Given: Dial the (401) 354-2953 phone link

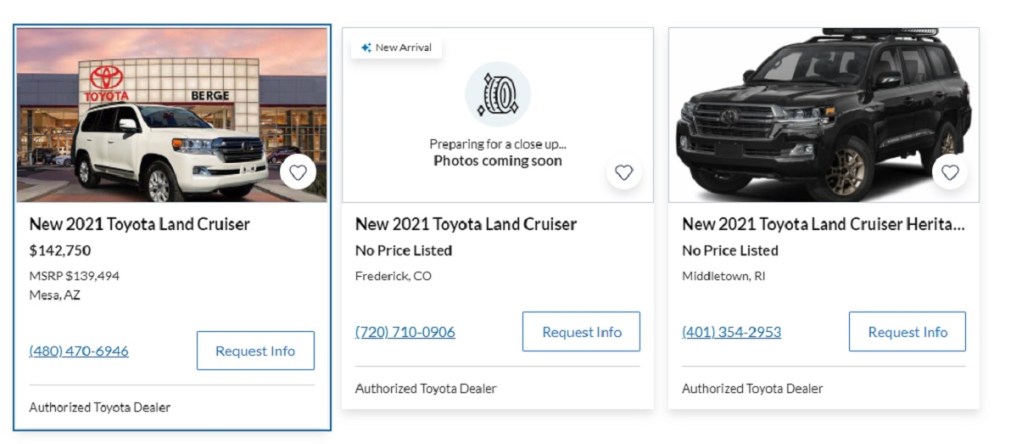Looking at the screenshot, I should (x=731, y=332).
